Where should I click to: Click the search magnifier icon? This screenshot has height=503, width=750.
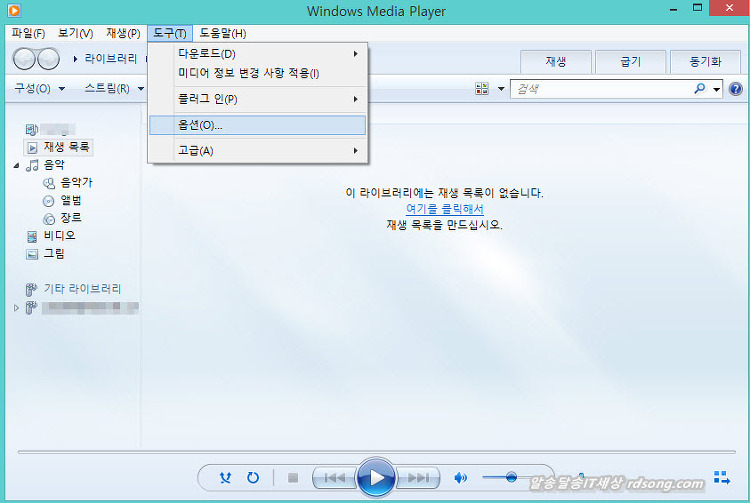700,89
